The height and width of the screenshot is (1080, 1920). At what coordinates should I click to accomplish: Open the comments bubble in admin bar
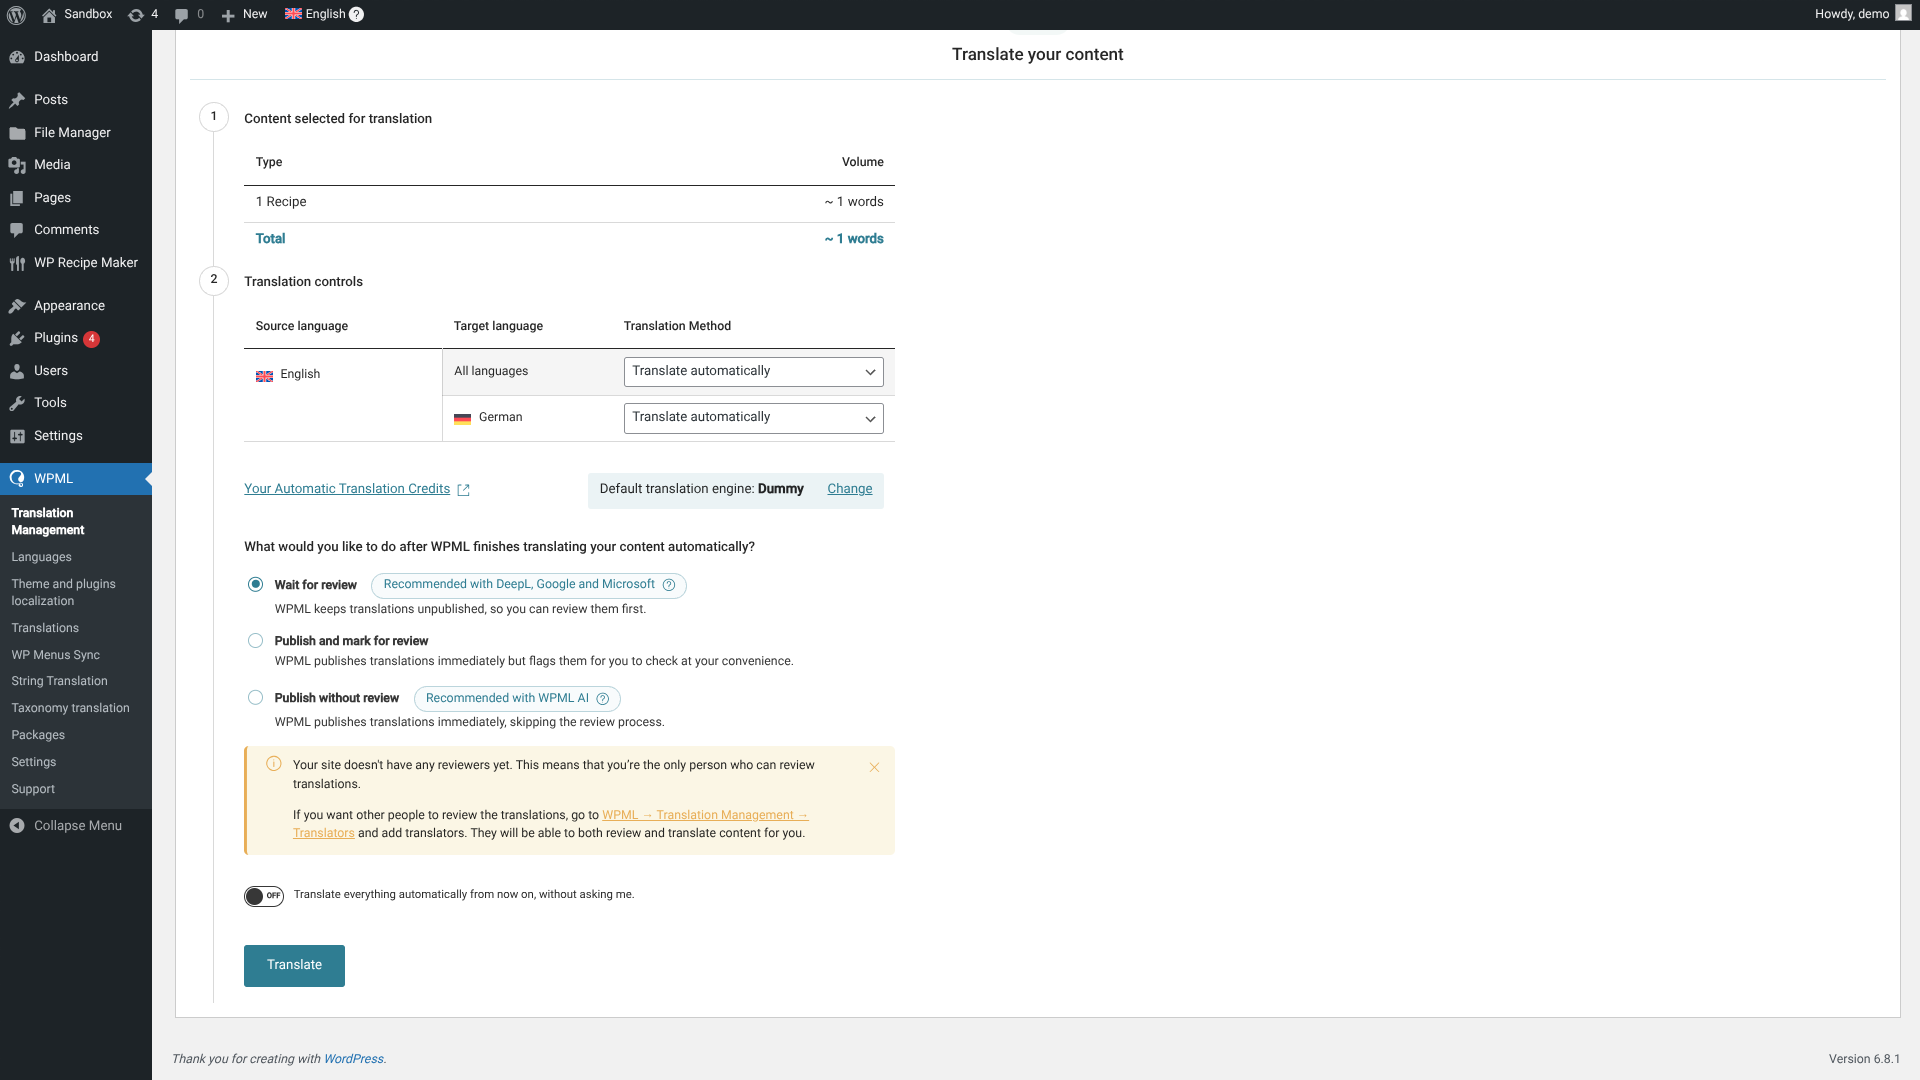tap(181, 15)
